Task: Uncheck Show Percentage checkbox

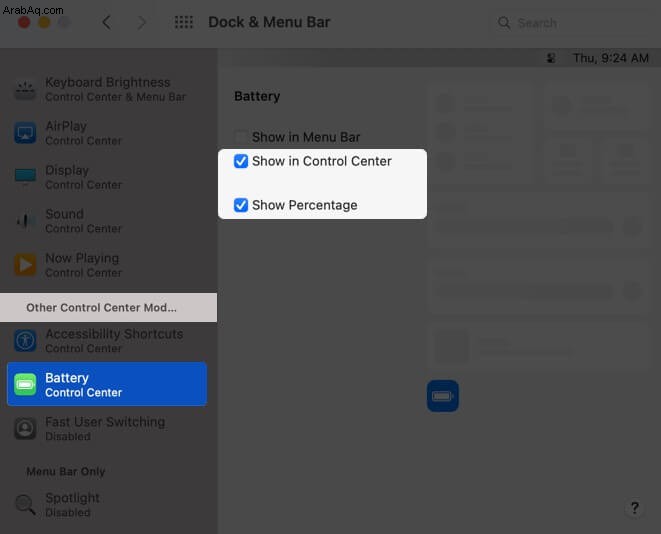Action: click(241, 205)
